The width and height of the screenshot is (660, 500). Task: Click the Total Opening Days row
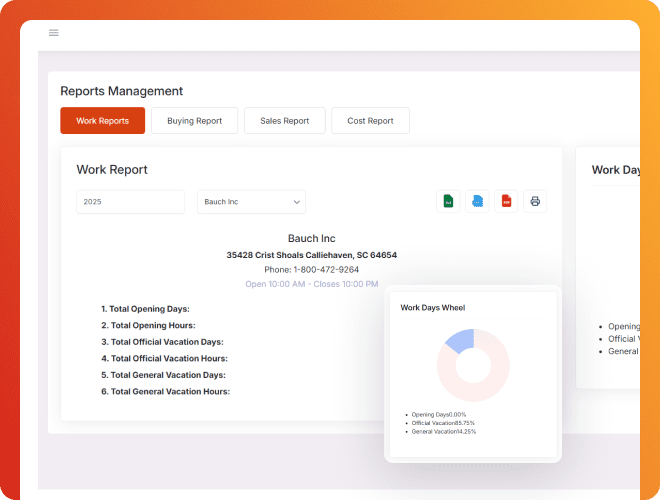[145, 309]
